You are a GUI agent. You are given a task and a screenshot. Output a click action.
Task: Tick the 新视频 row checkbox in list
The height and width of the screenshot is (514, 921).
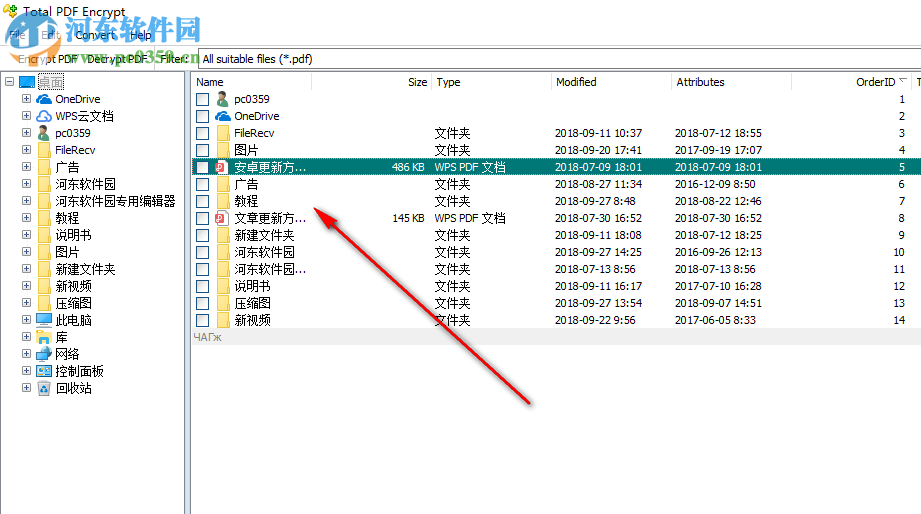click(x=203, y=321)
